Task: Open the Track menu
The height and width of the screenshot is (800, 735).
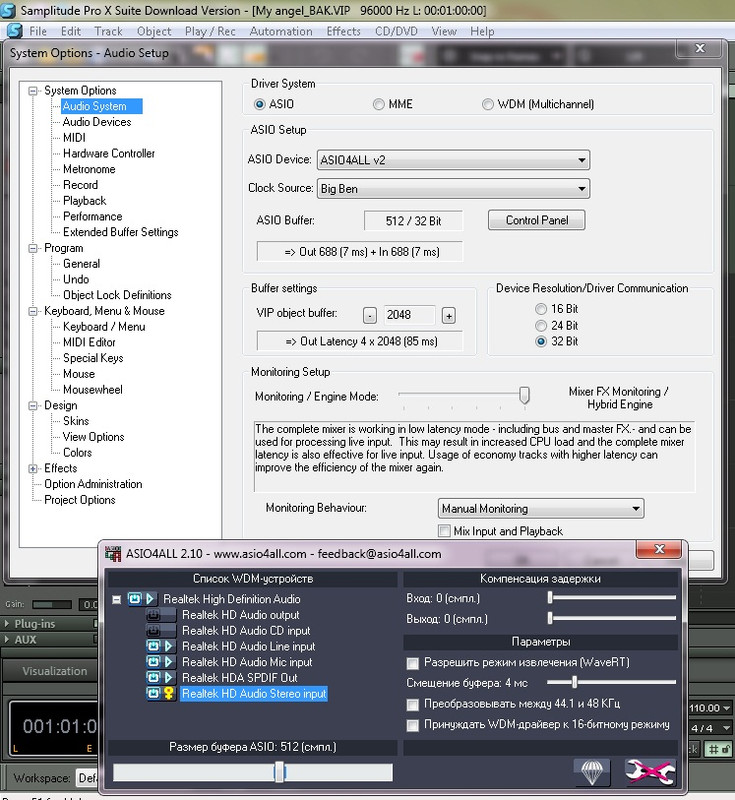Action: coord(109,31)
